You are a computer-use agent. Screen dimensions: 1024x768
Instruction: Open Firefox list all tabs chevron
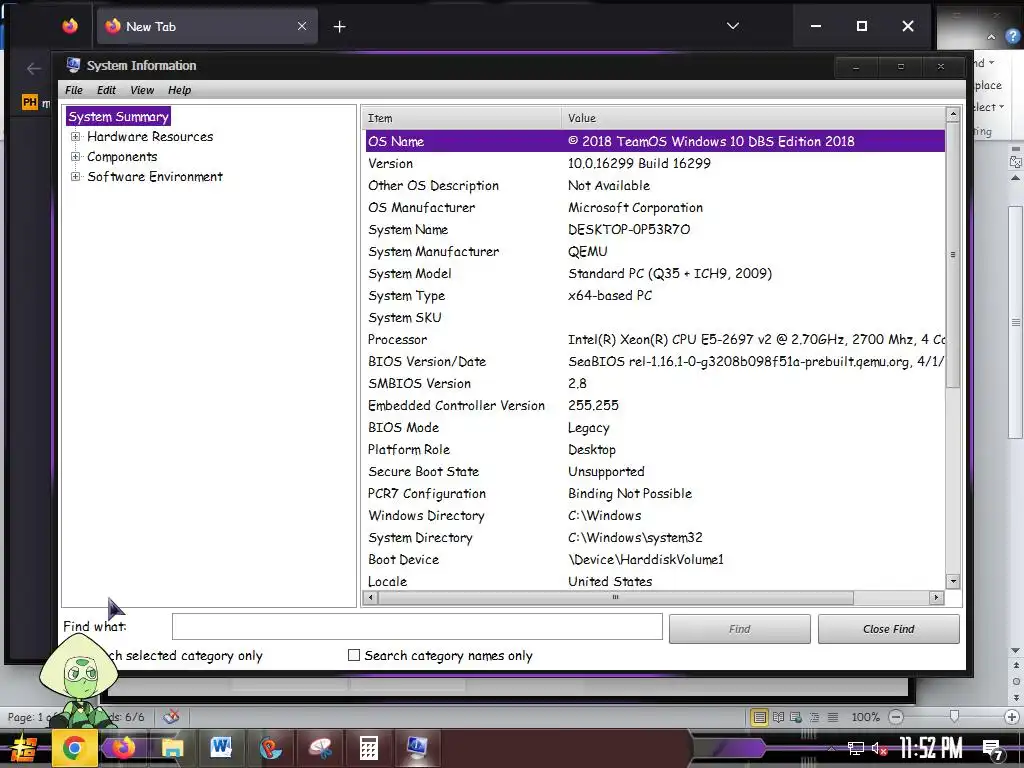[x=733, y=26]
